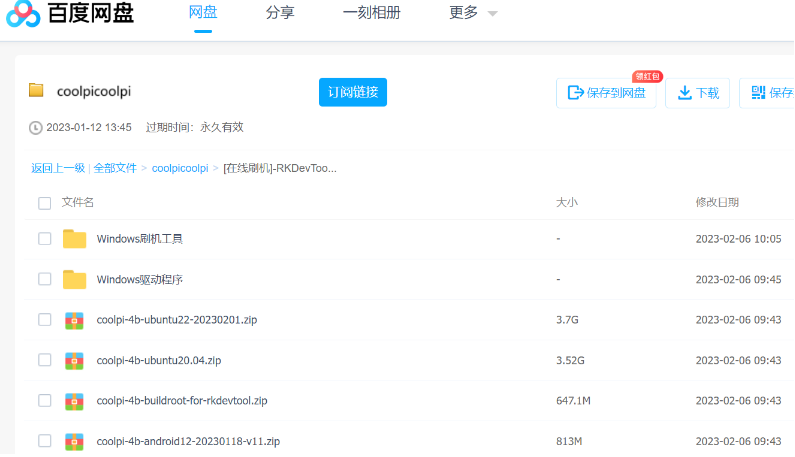Image resolution: width=795 pixels, height=457 pixels.
Task: Click the 813M size value
Action: pos(569,441)
